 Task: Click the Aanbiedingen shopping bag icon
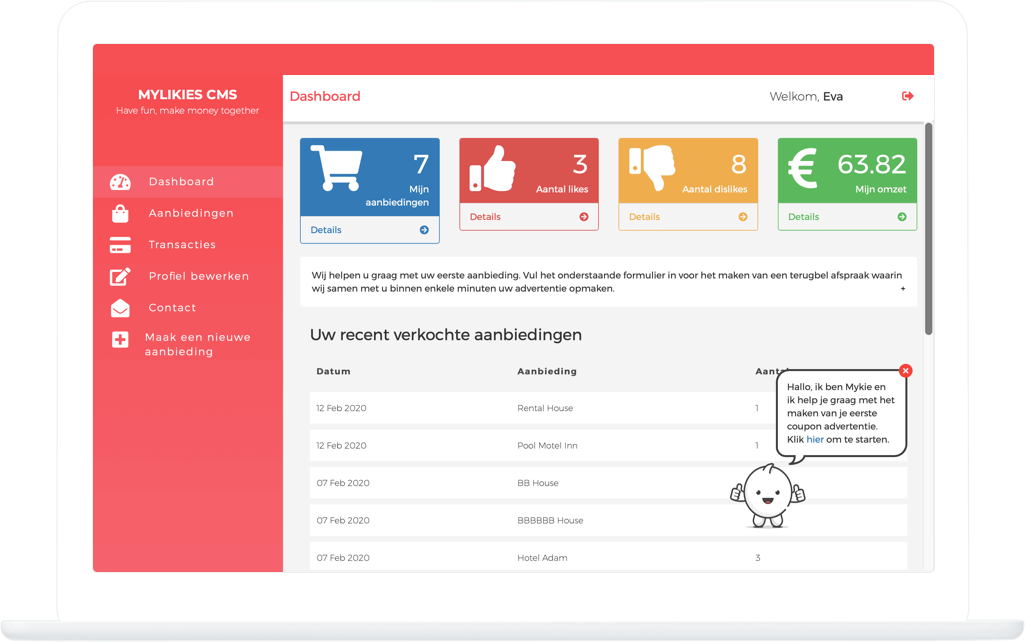(x=120, y=214)
